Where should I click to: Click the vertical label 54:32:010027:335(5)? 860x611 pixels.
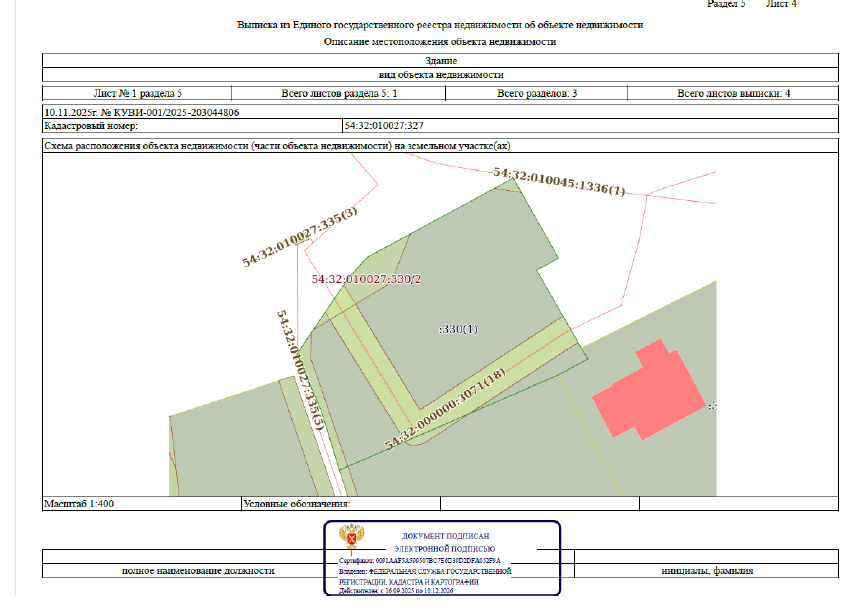300,370
